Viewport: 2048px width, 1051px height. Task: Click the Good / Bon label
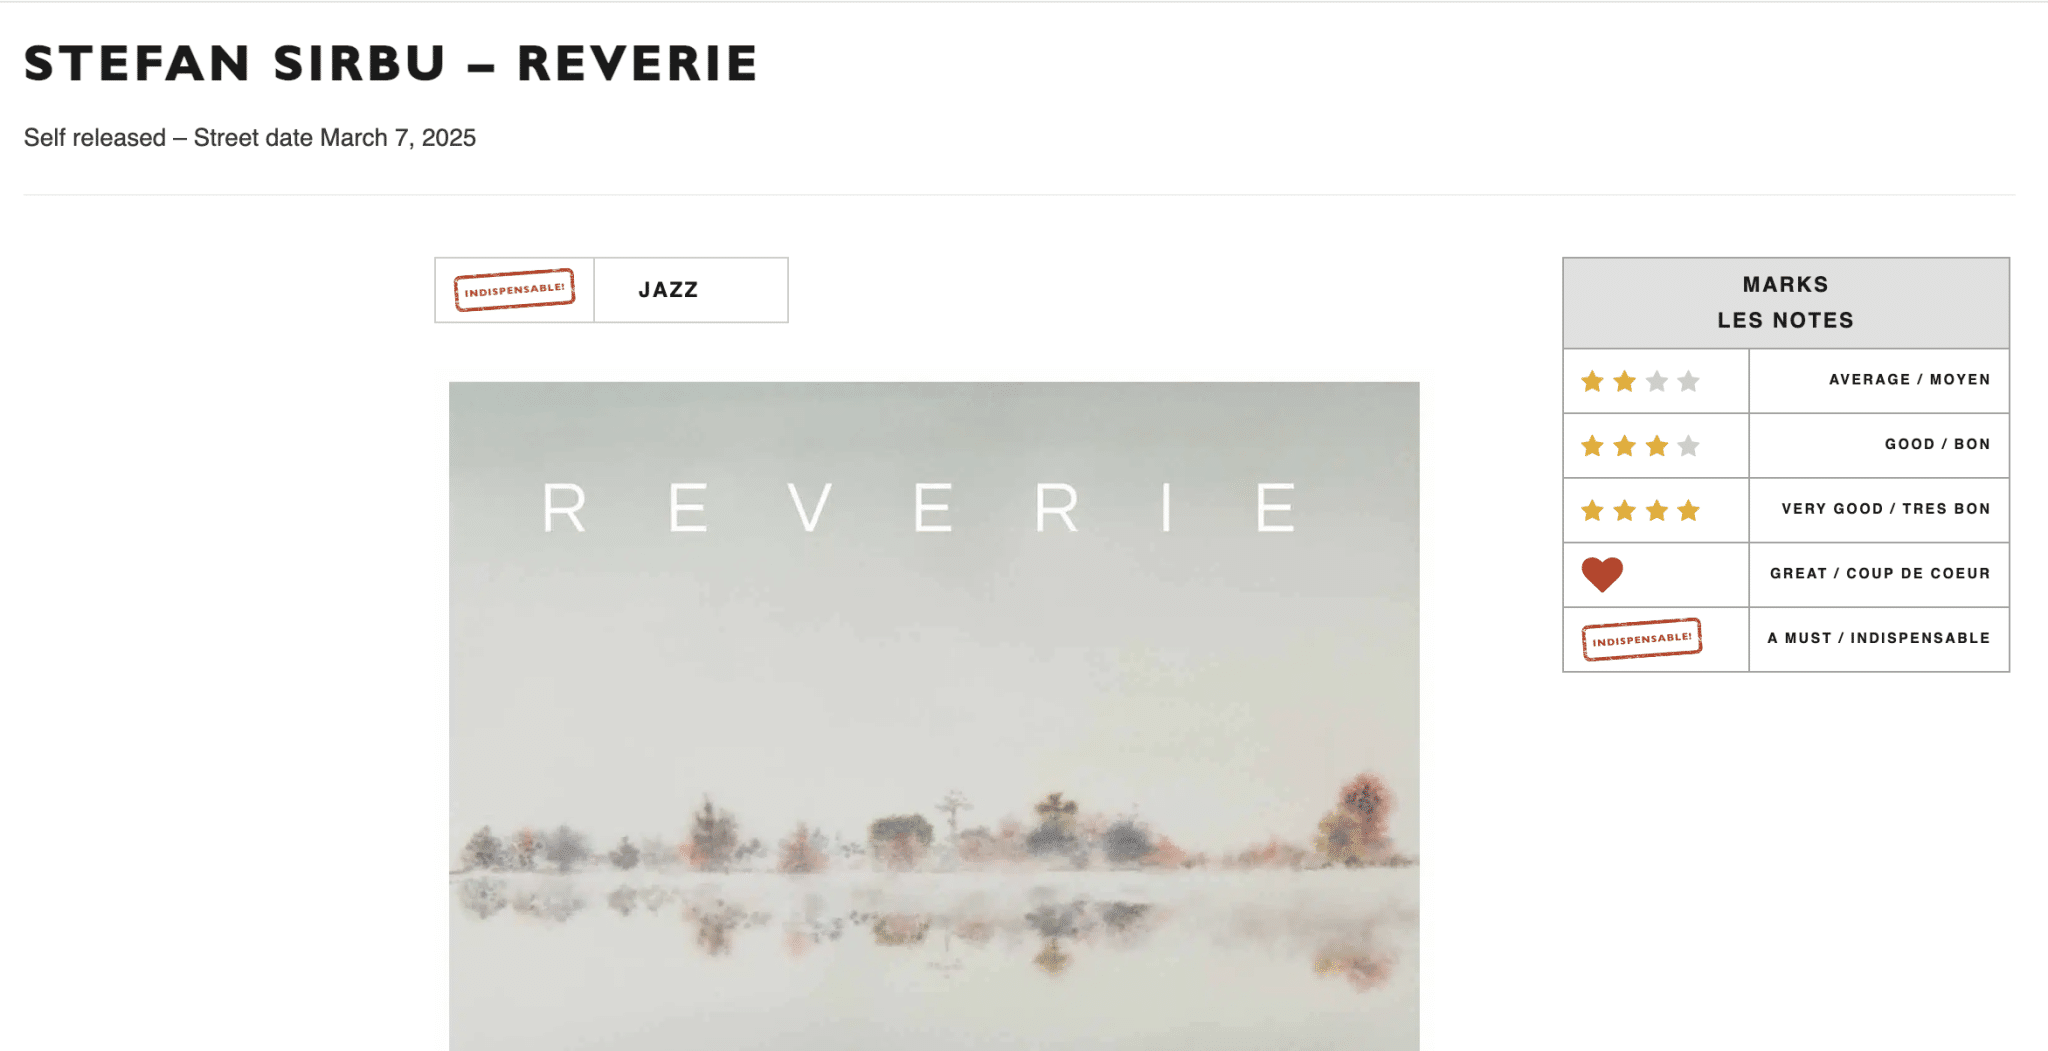pos(1937,444)
